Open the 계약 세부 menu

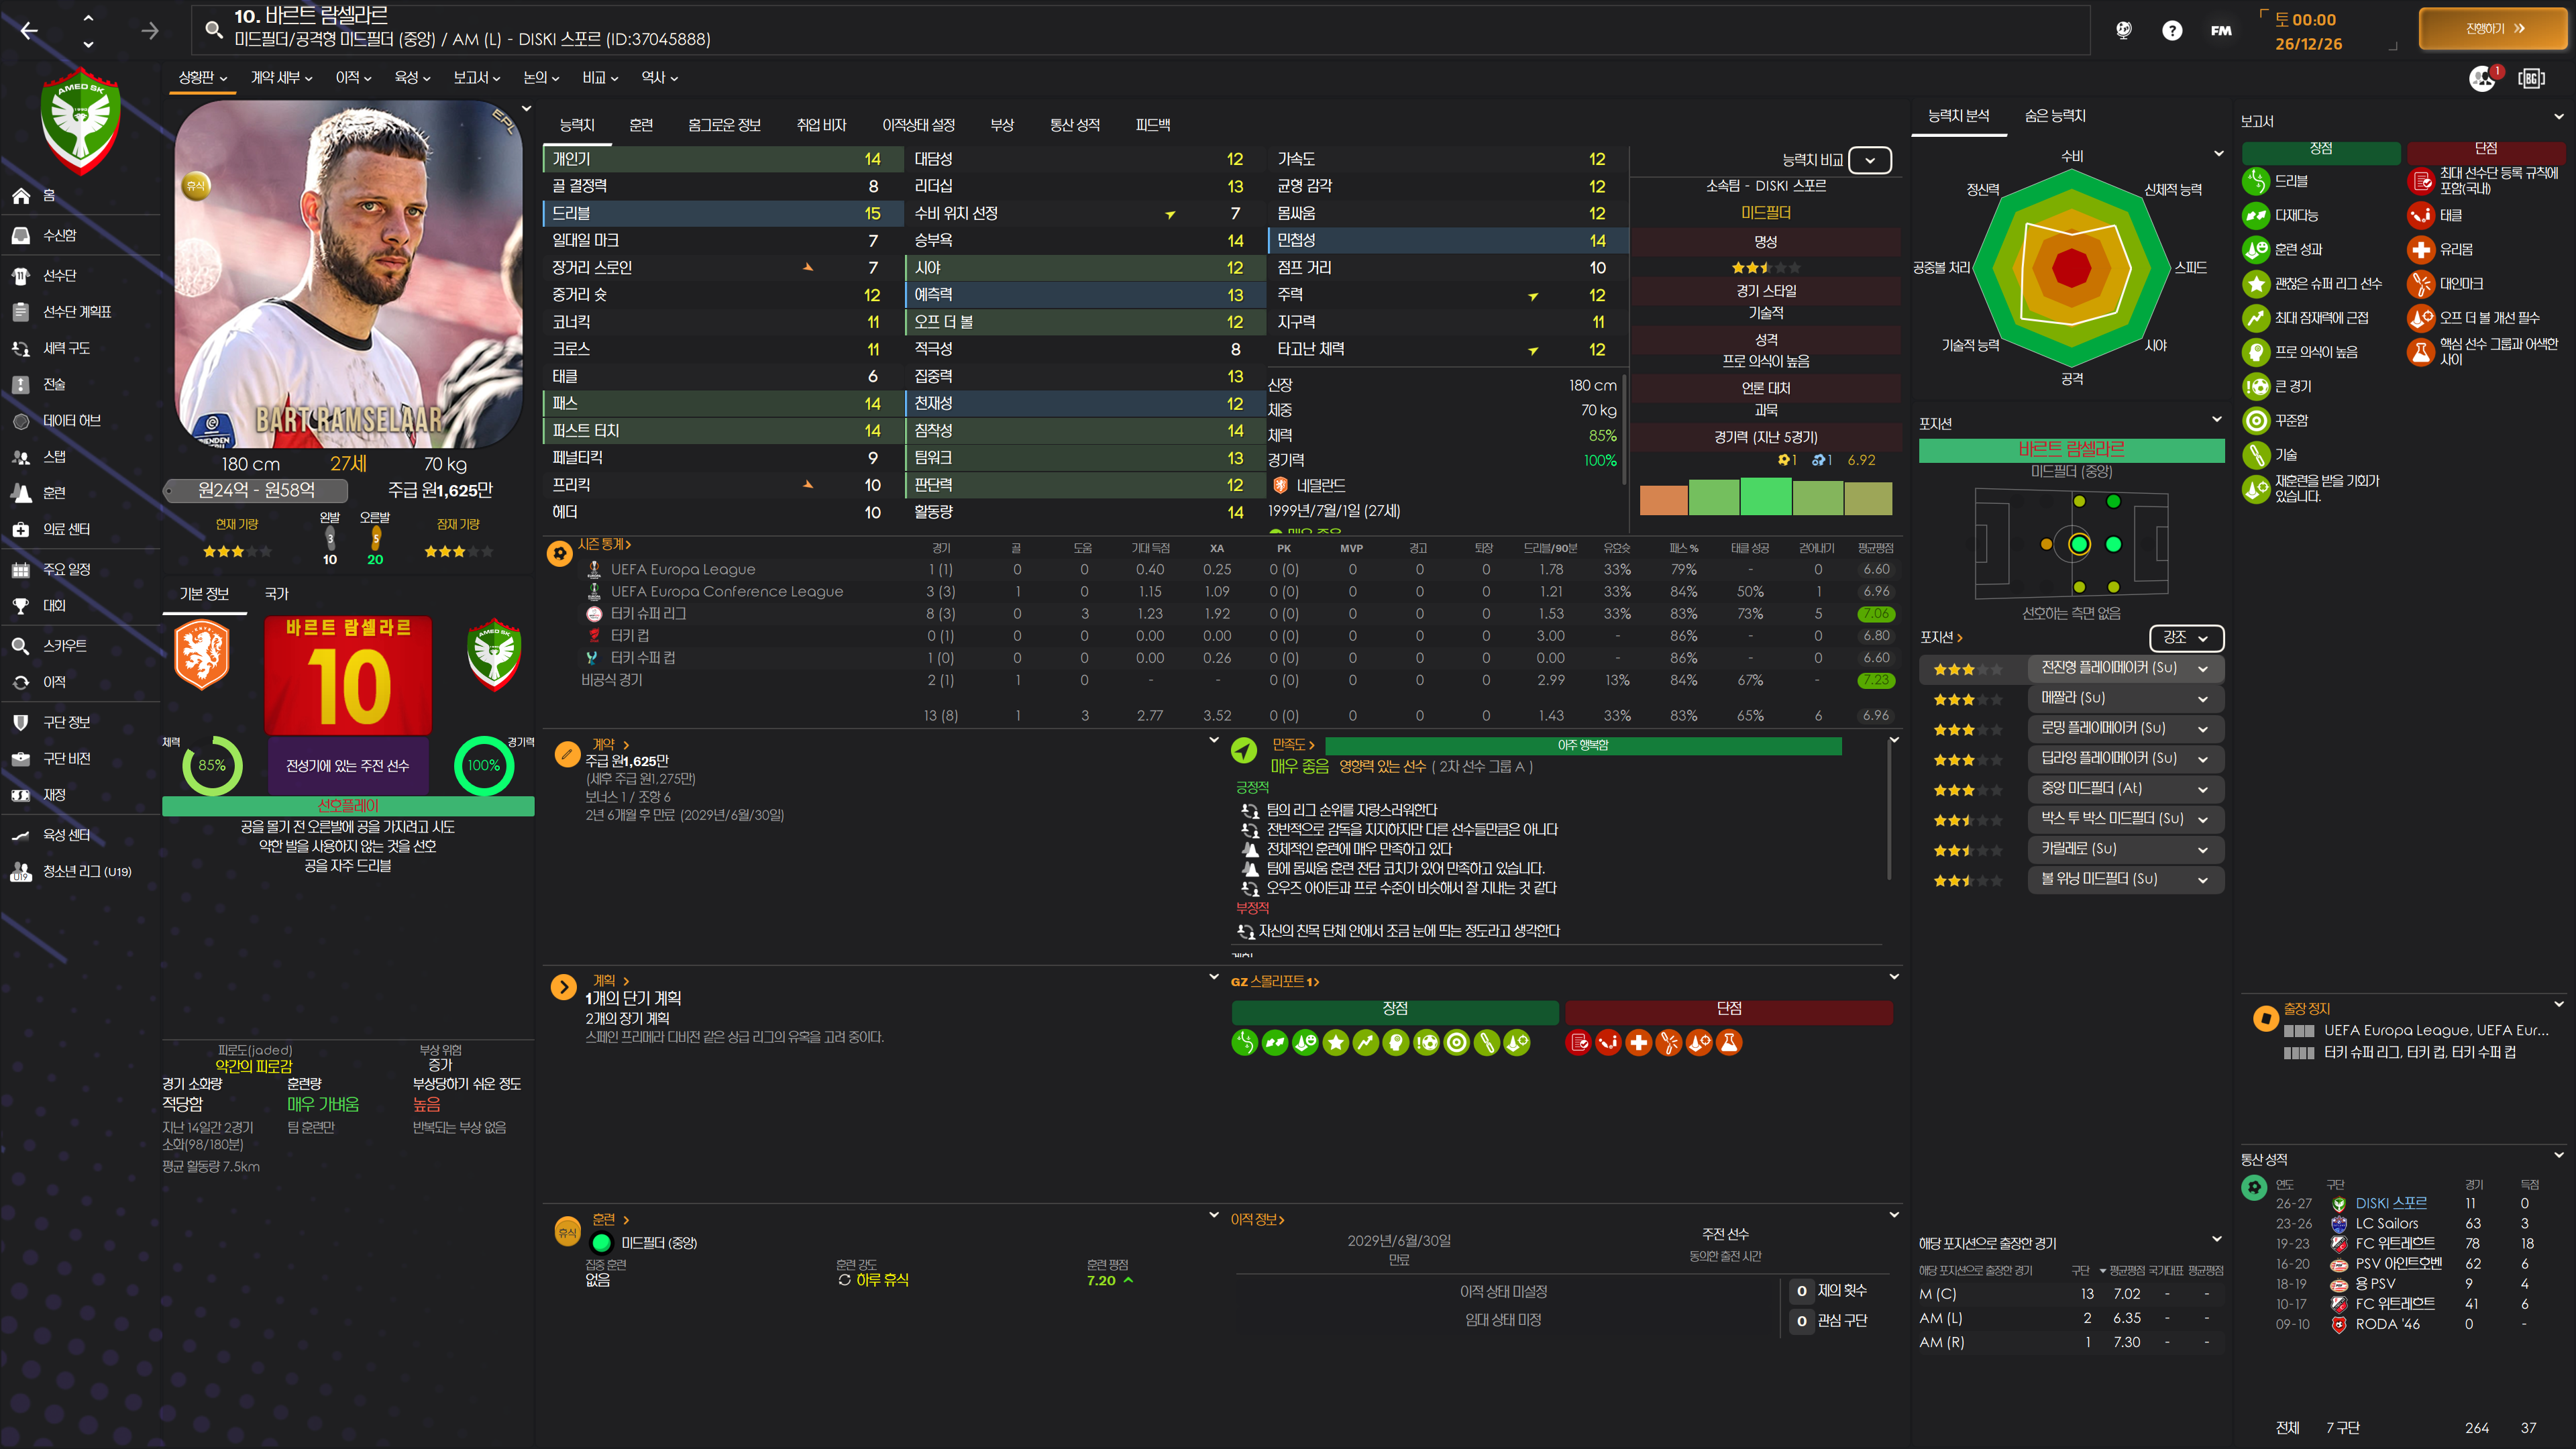281,77
